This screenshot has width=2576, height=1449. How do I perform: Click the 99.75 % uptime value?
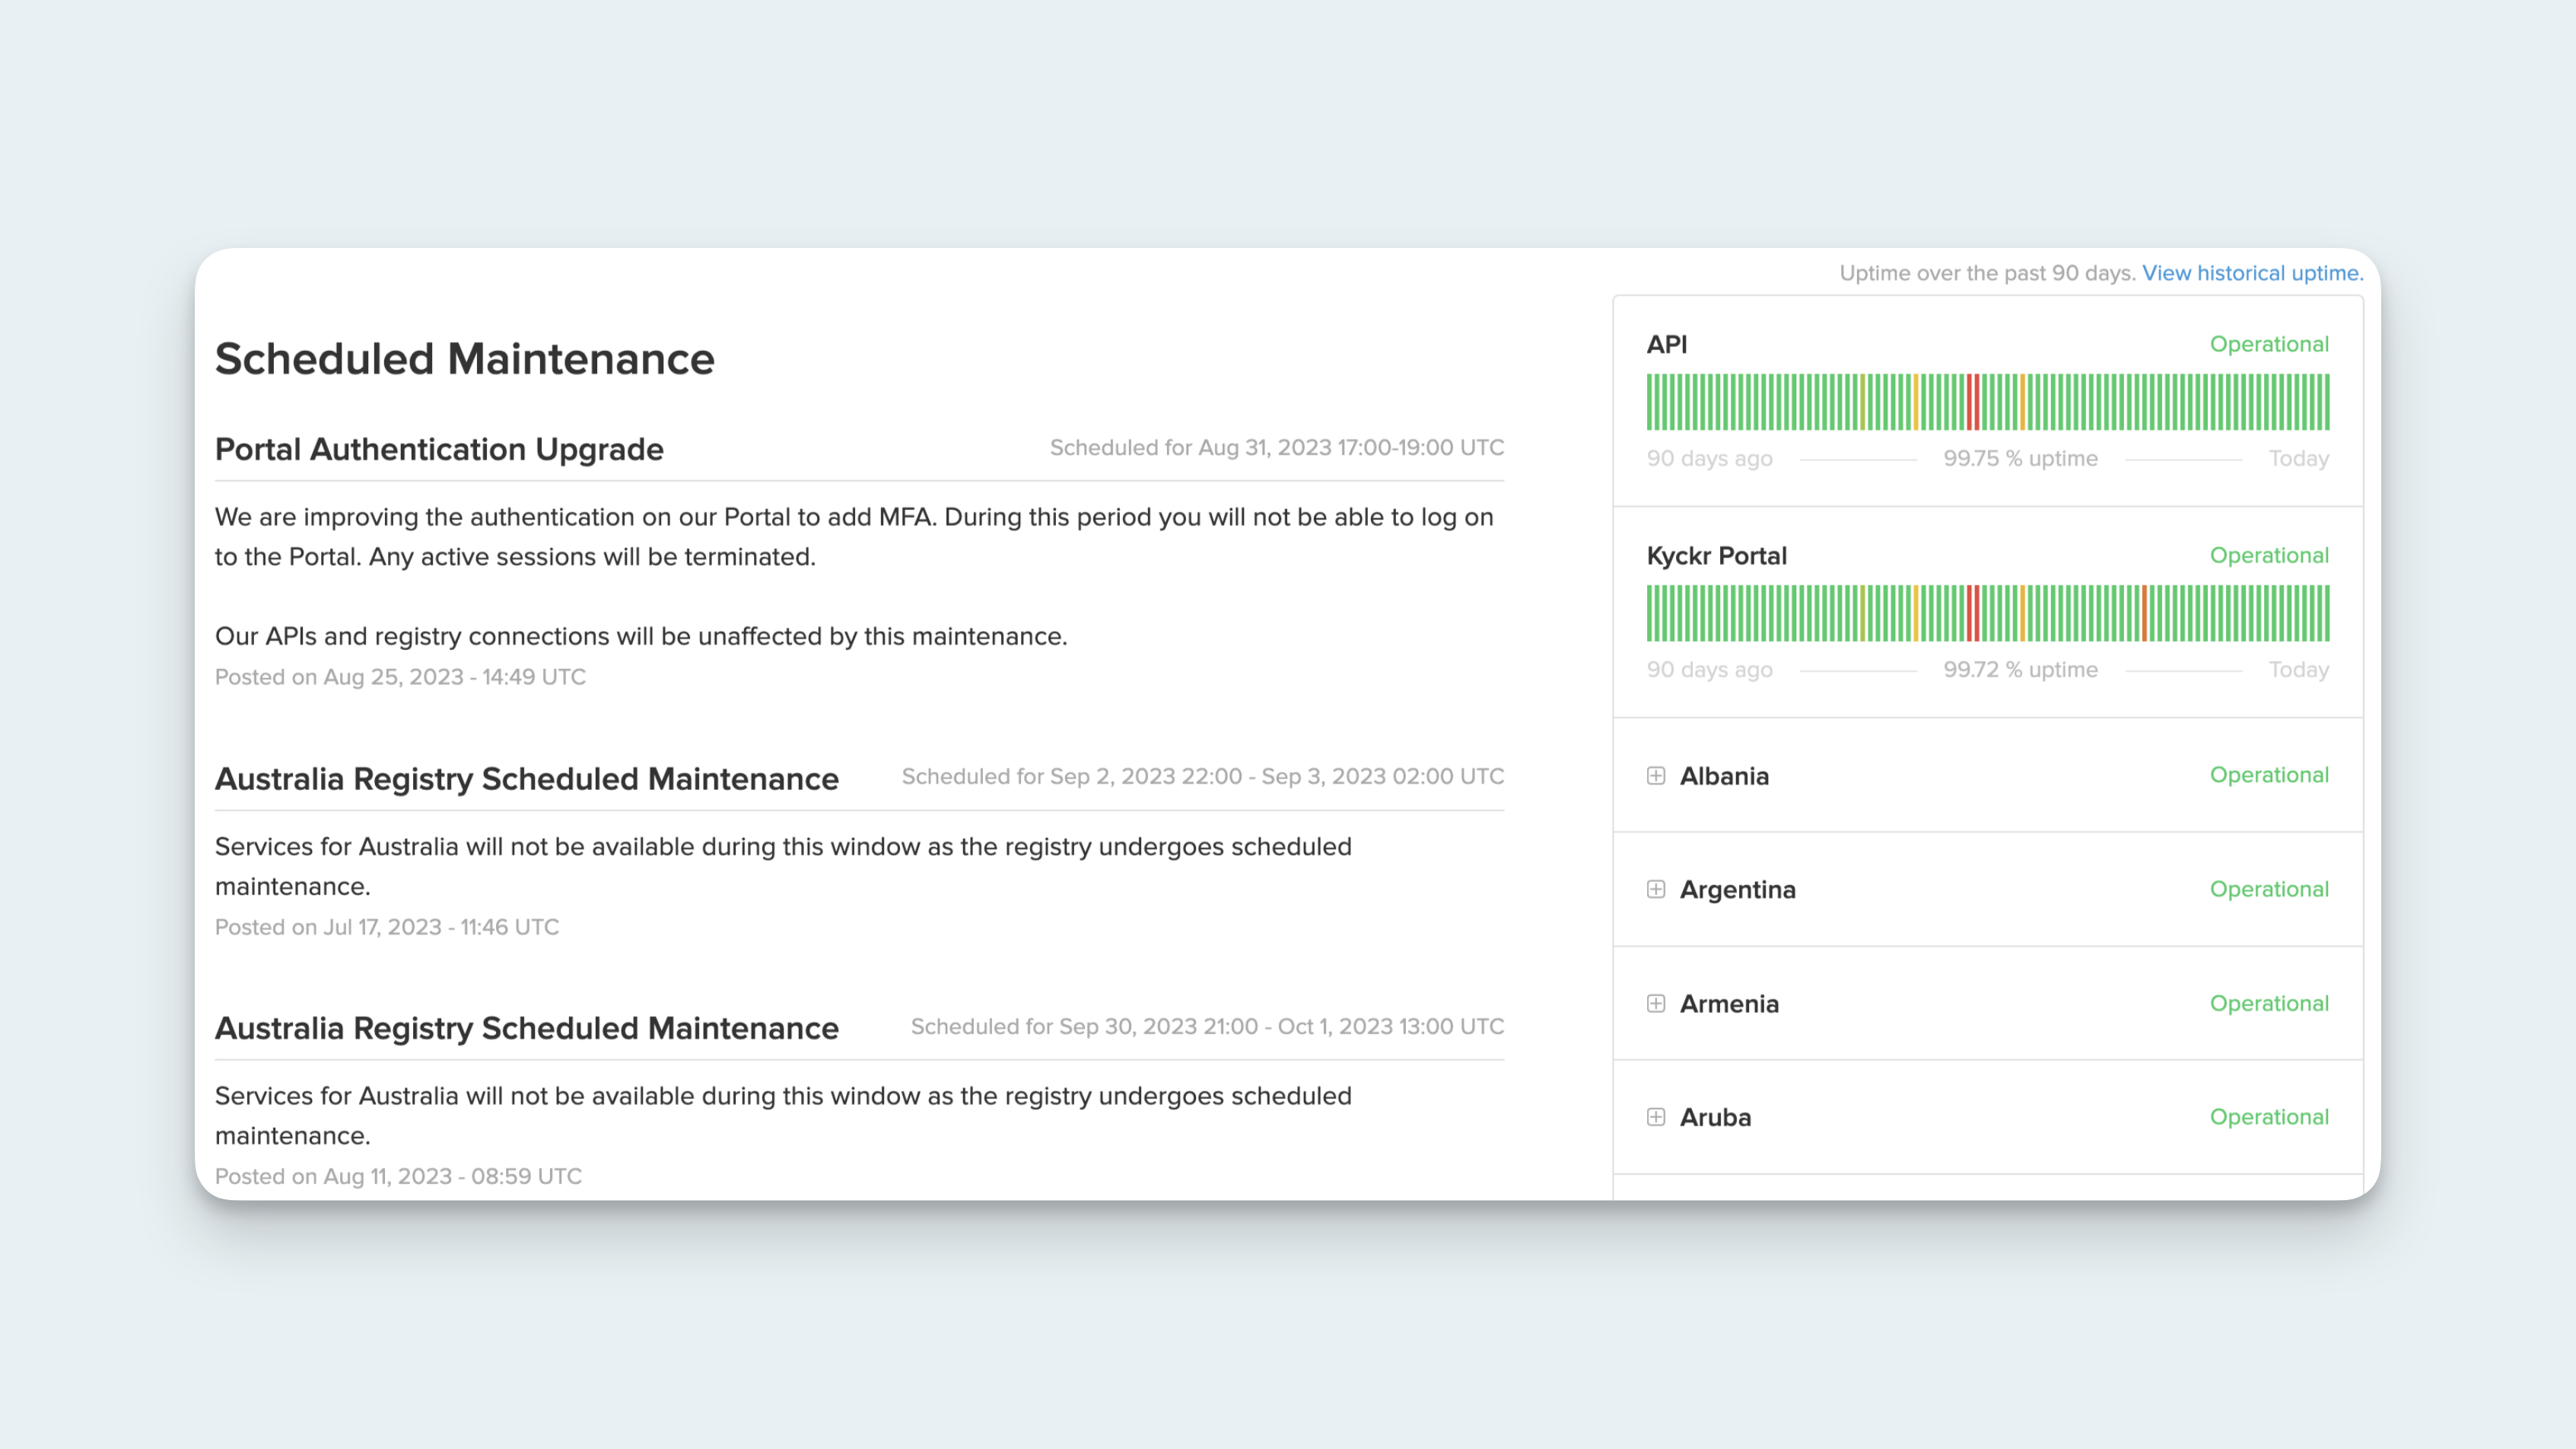click(2020, 459)
